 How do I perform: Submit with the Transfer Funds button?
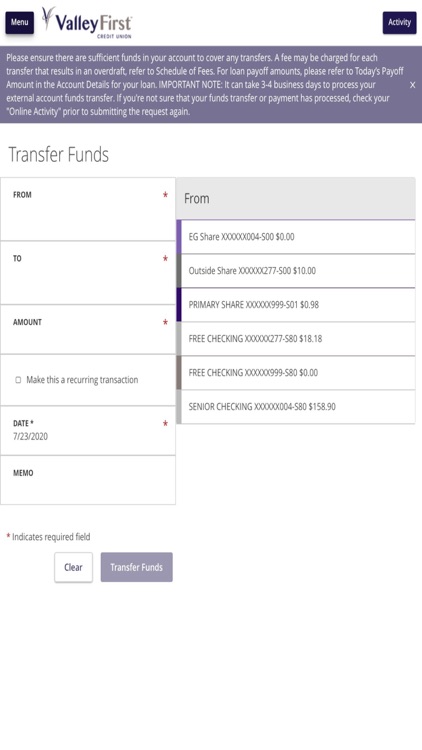click(x=136, y=567)
